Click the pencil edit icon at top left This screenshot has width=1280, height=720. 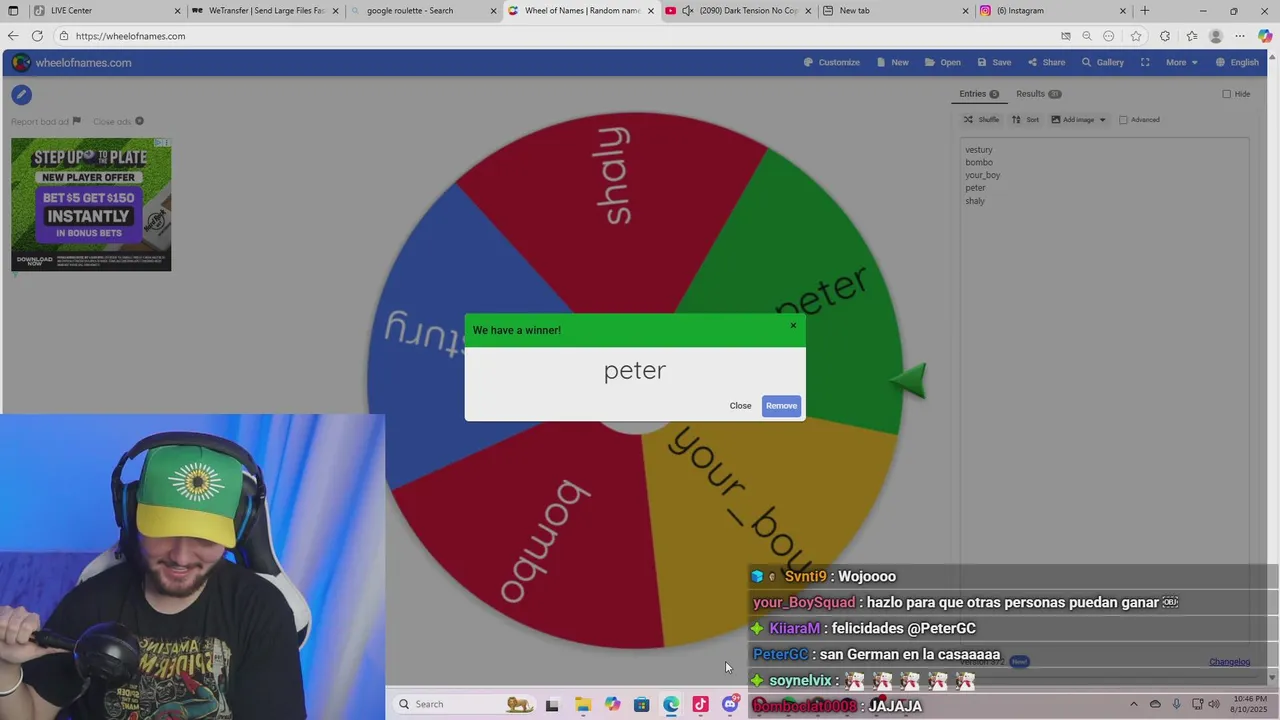[22, 95]
